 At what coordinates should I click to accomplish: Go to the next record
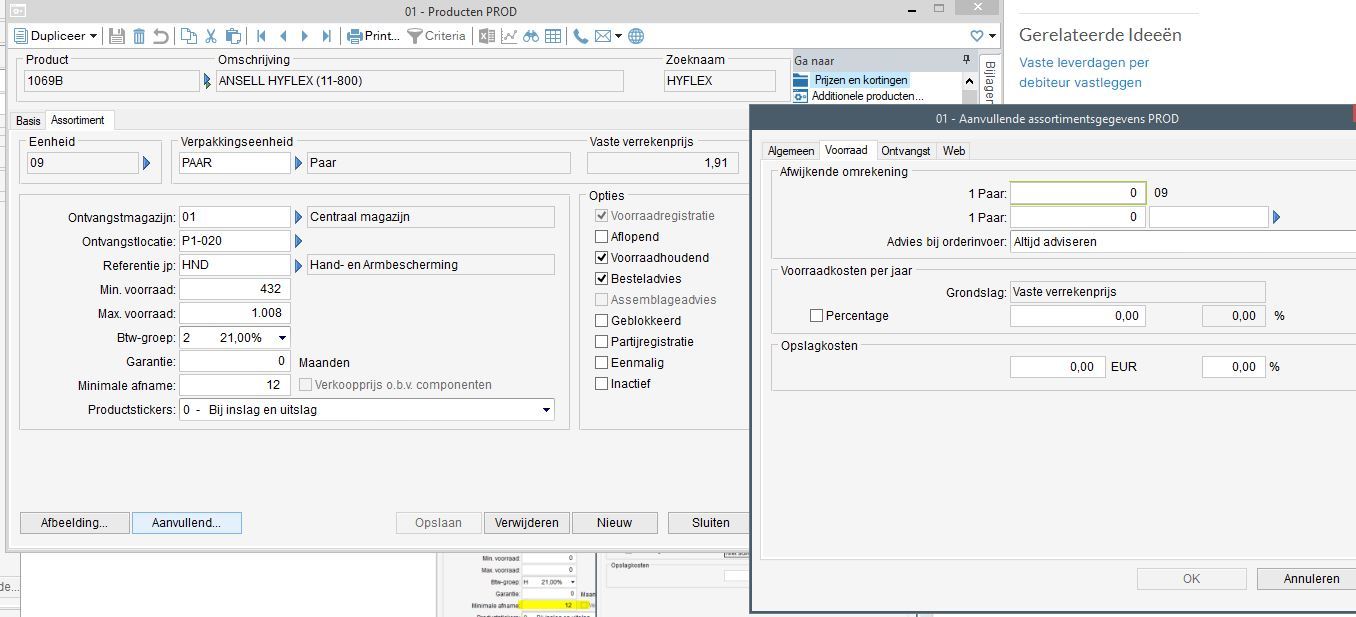[305, 36]
